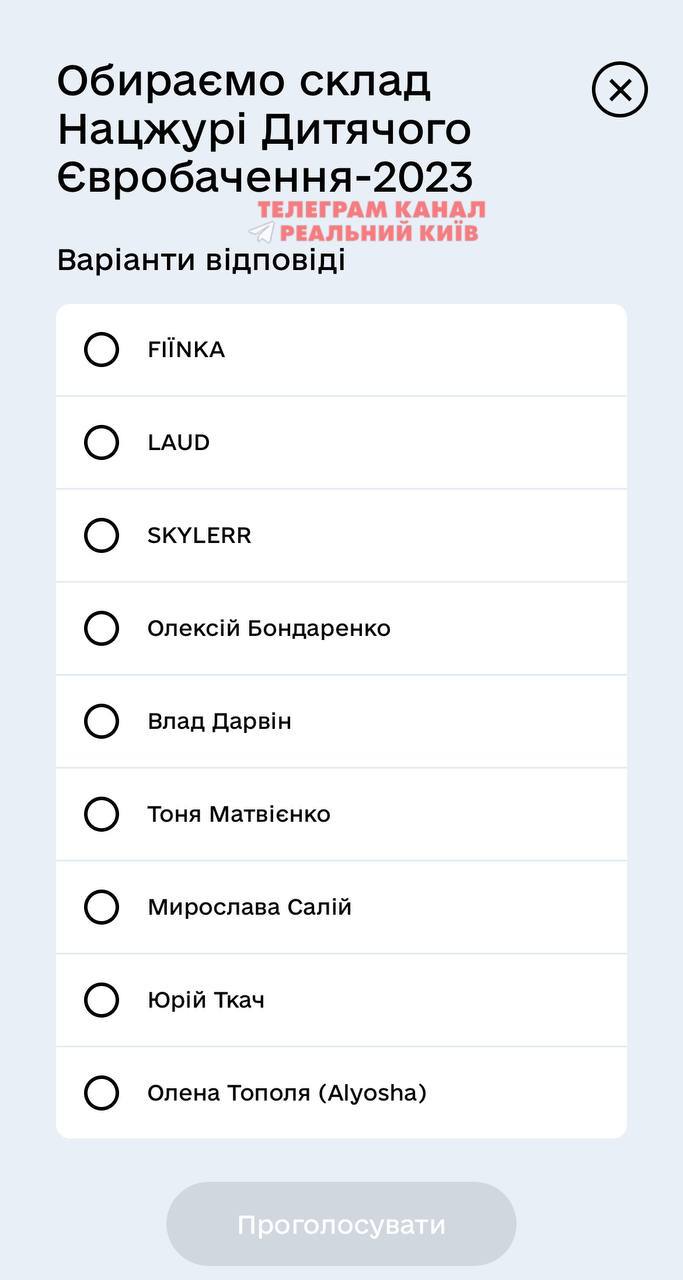Pick Юрій Ткач radio button

coord(101,1000)
